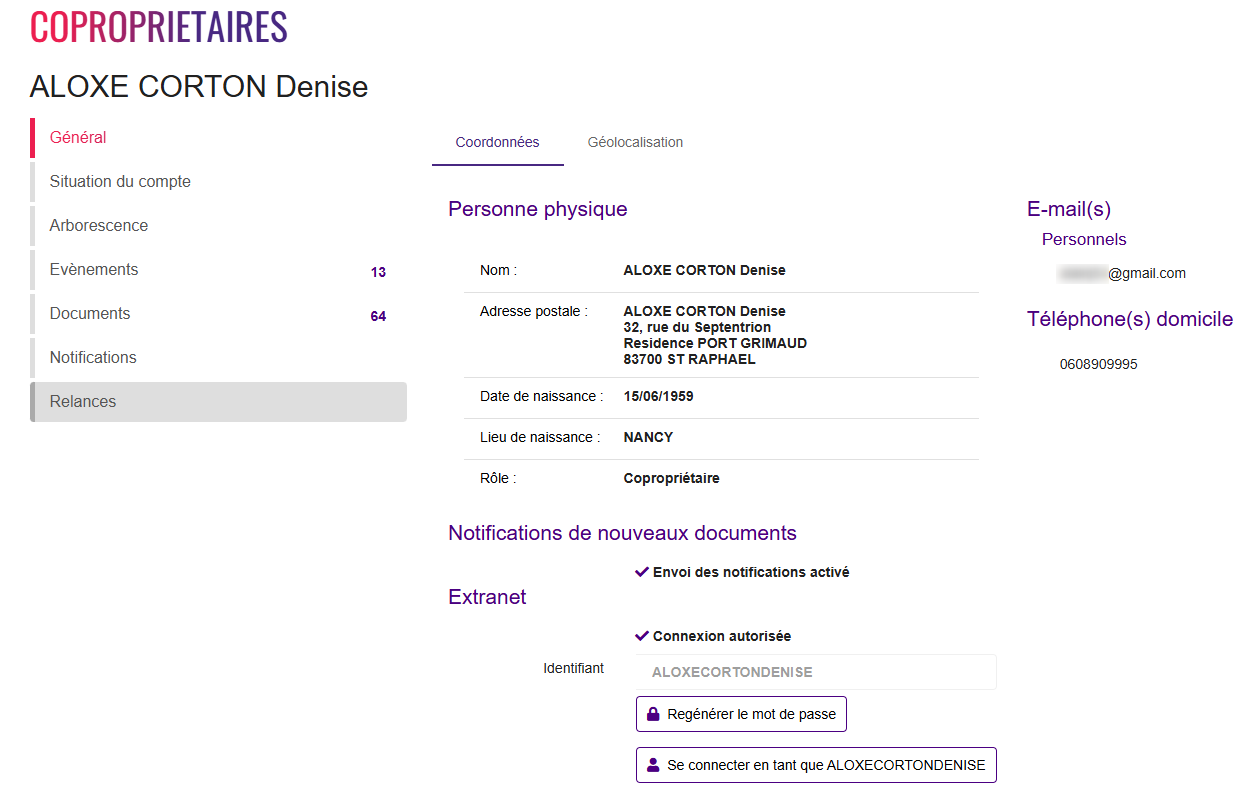Viewport: 1246px width, 796px height.
Task: Open the Documents sidebar section
Action: pyautogui.click(x=90, y=314)
